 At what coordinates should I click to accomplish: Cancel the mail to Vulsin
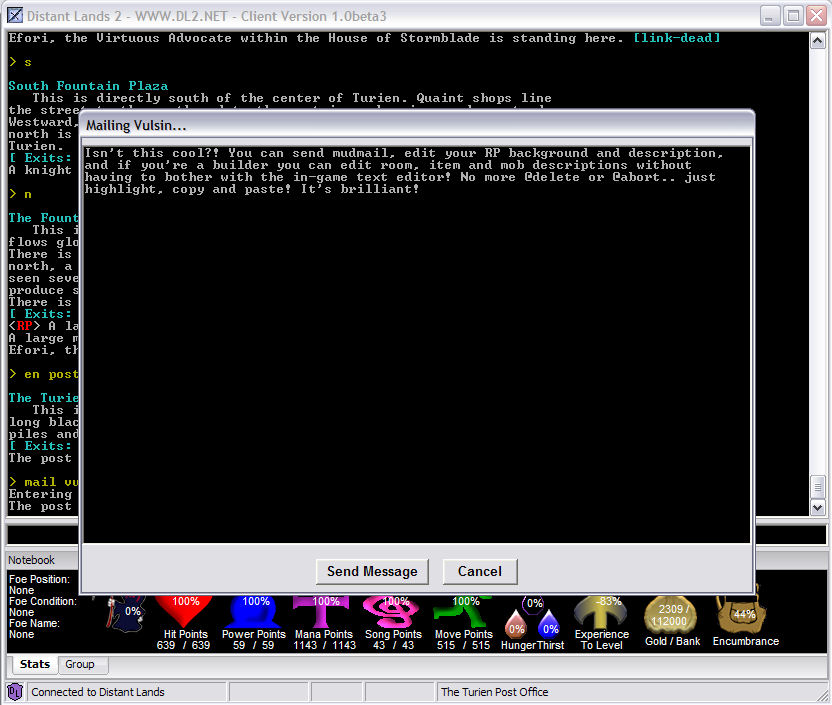click(479, 571)
